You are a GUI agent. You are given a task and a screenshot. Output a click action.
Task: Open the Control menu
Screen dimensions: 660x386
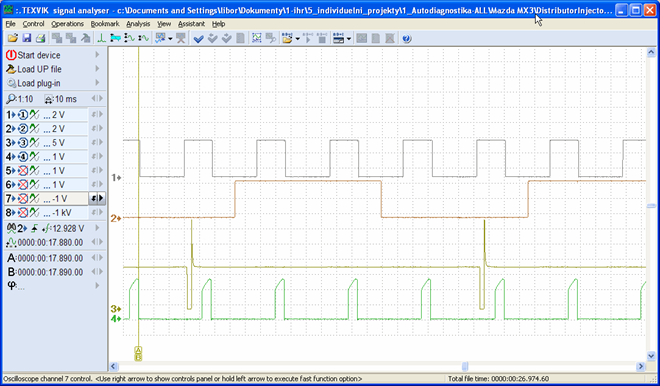click(33, 24)
